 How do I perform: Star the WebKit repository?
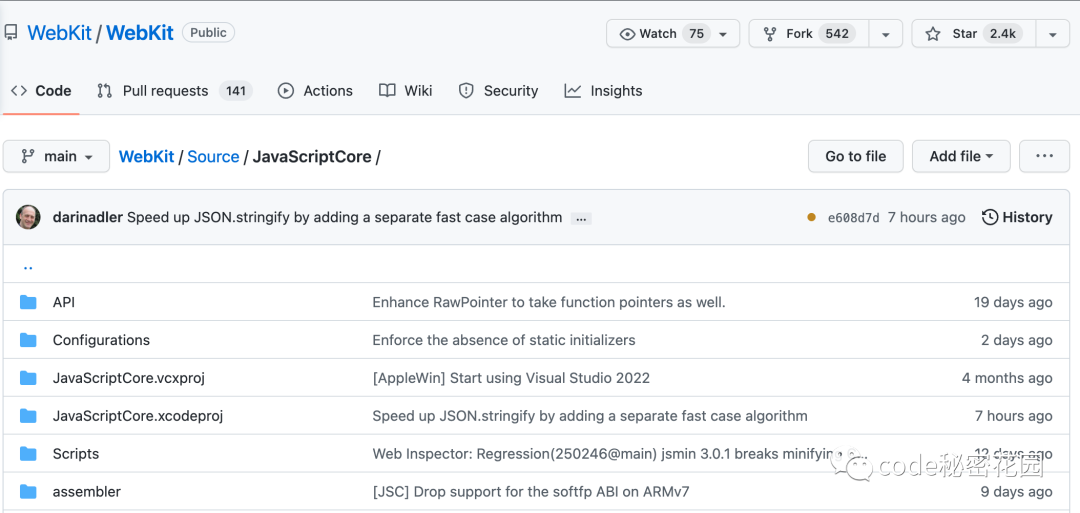tap(965, 34)
